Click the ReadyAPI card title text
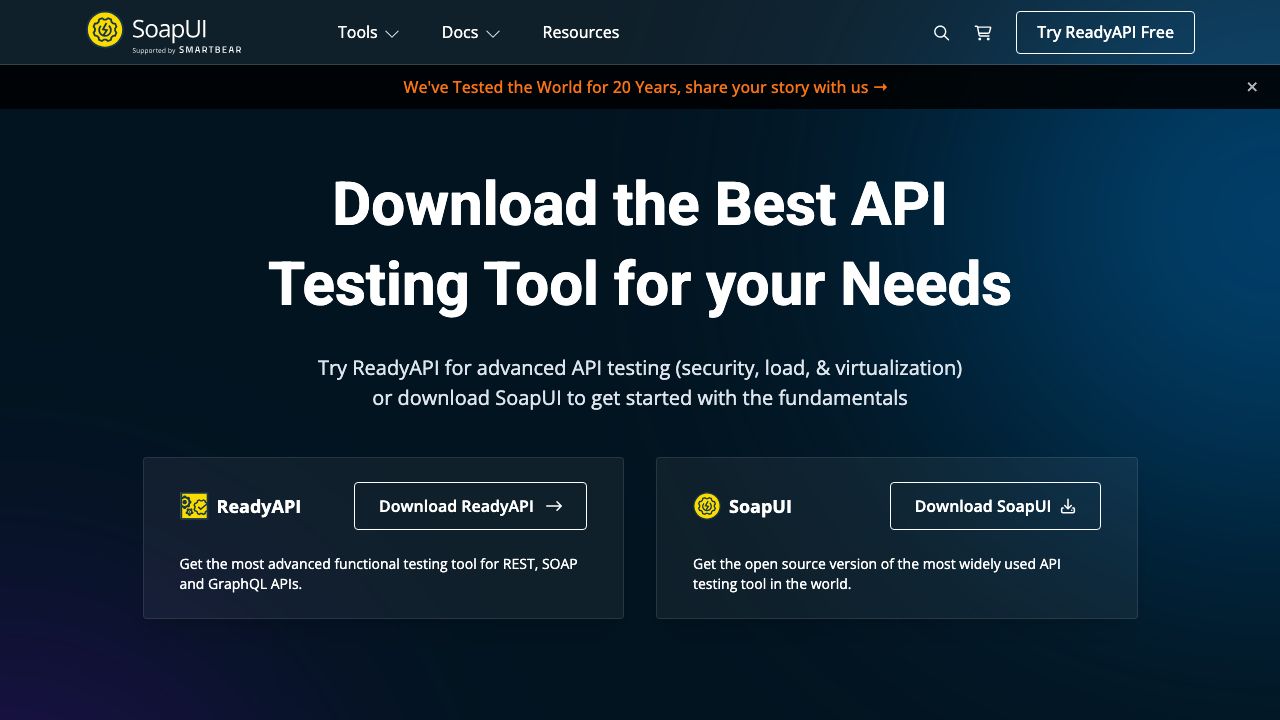 coord(258,506)
